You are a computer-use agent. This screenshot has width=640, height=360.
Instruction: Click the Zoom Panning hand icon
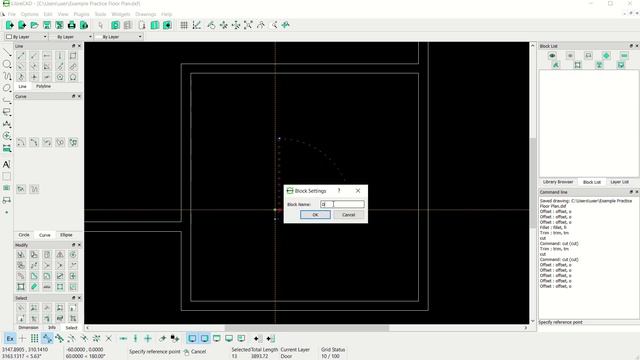click(x=286, y=25)
